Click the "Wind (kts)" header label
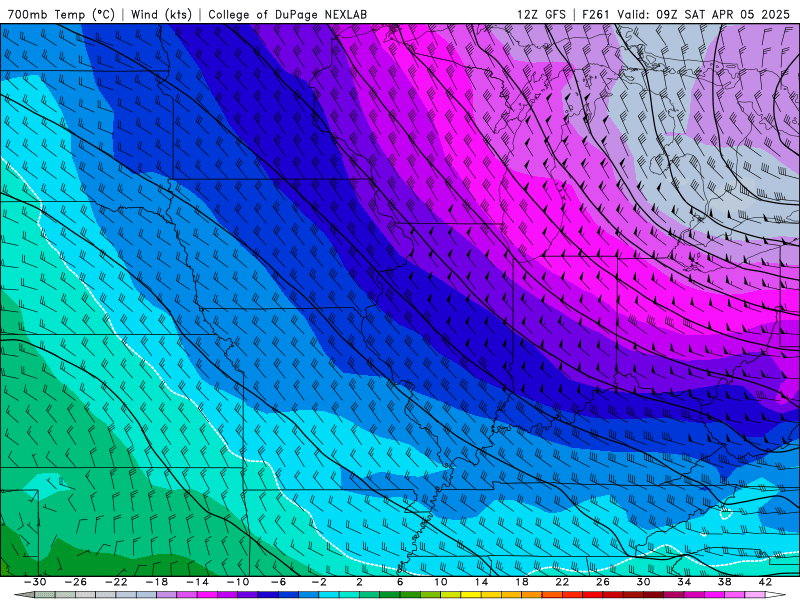Screen dimensions: 800x600 point(161,14)
